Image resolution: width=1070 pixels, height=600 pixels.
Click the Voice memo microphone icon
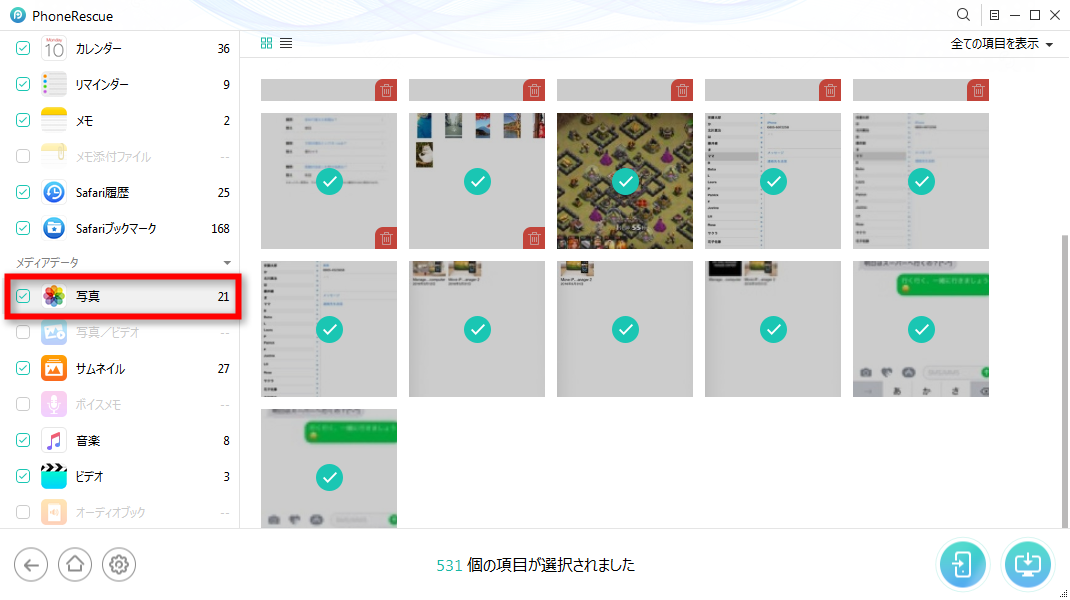tap(54, 404)
